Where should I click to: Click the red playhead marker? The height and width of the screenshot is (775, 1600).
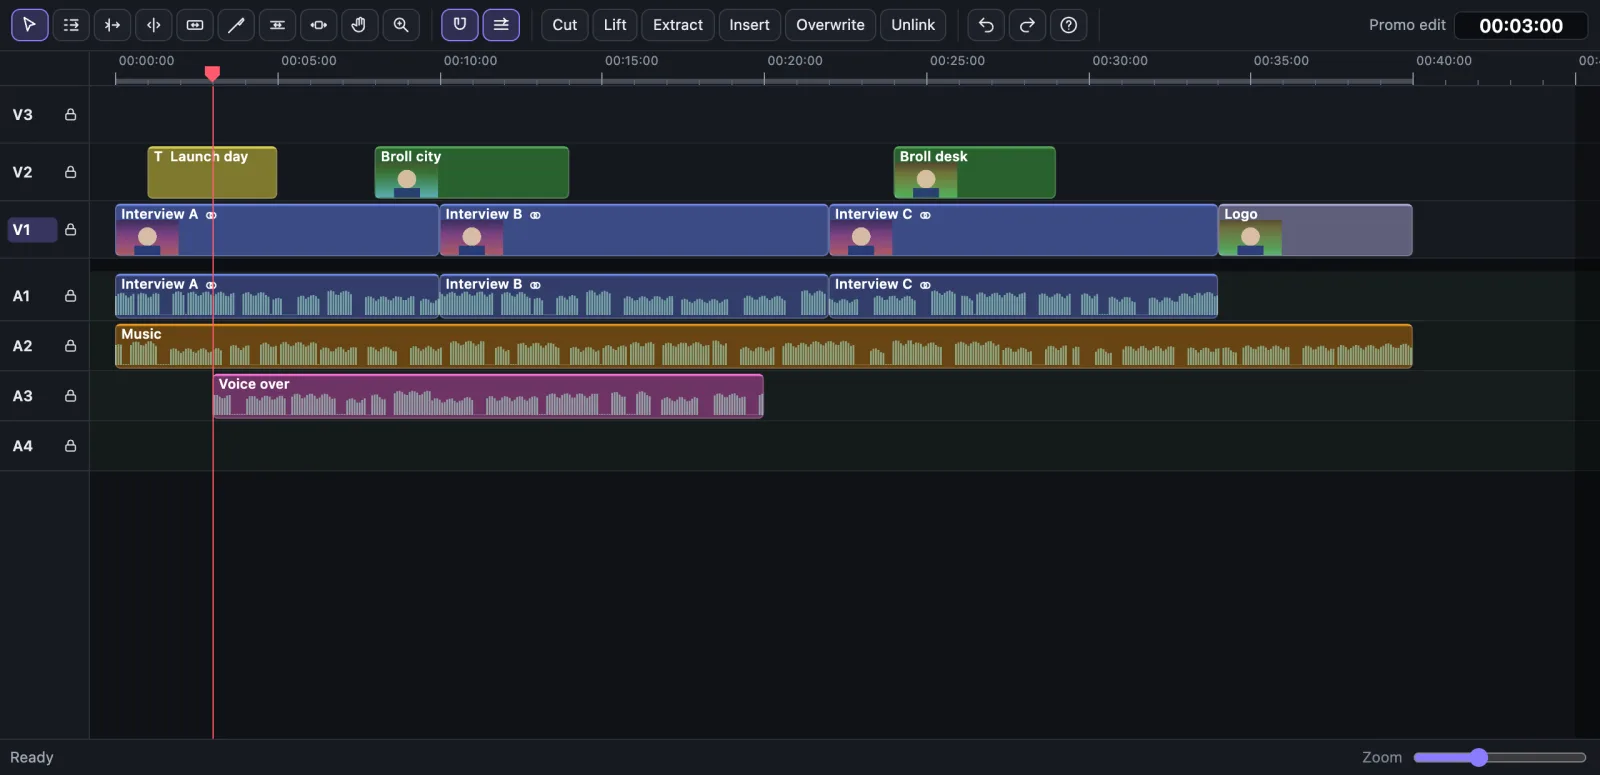212,74
